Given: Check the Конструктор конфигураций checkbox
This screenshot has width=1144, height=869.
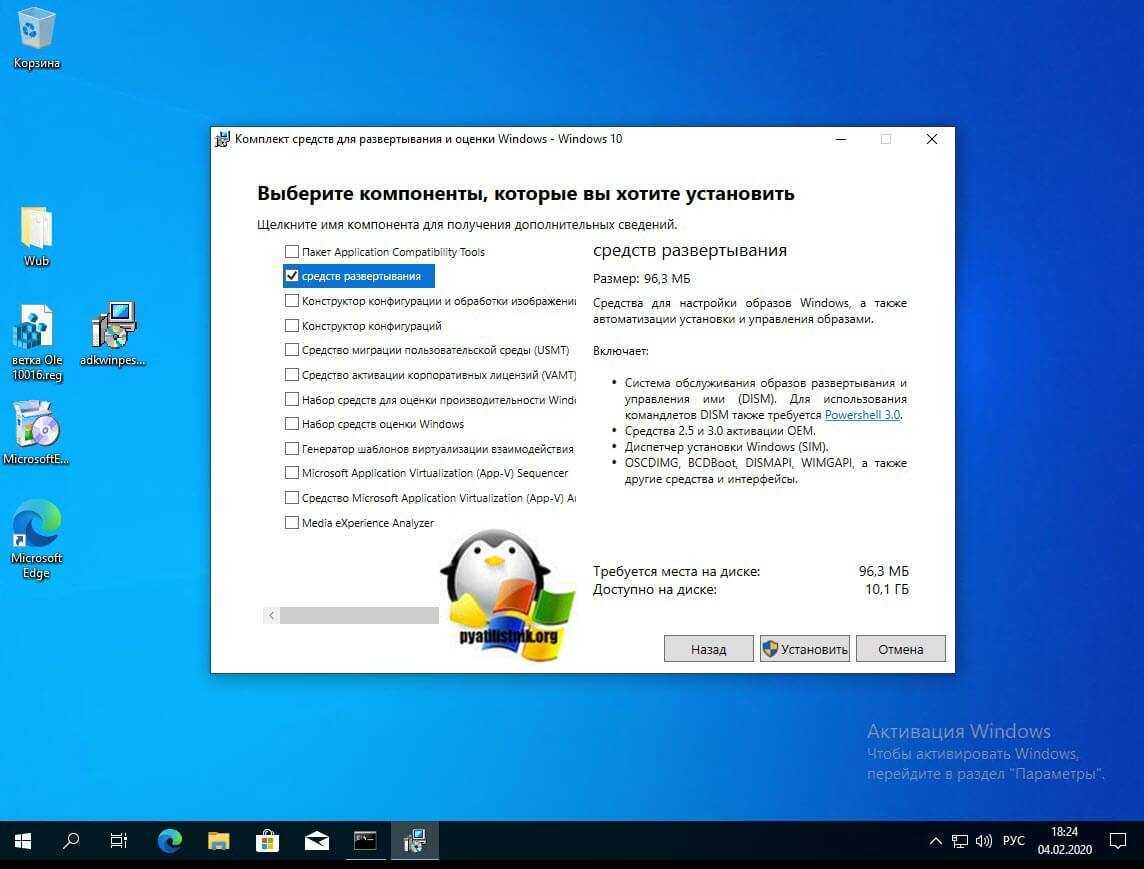Looking at the screenshot, I should (292, 325).
